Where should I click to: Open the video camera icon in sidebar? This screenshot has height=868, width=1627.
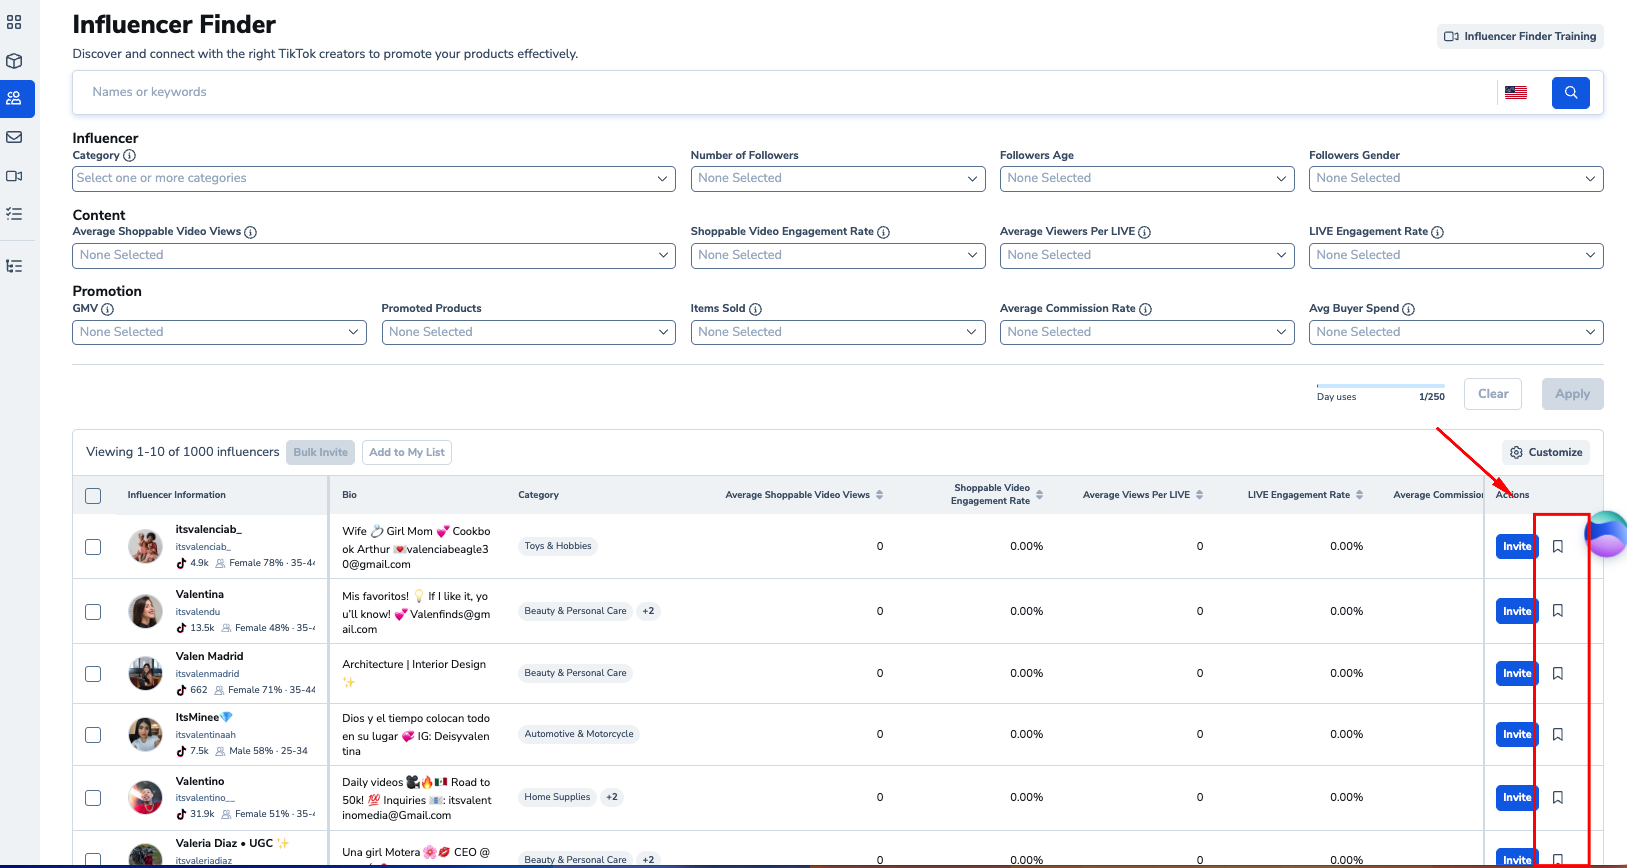(x=14, y=176)
